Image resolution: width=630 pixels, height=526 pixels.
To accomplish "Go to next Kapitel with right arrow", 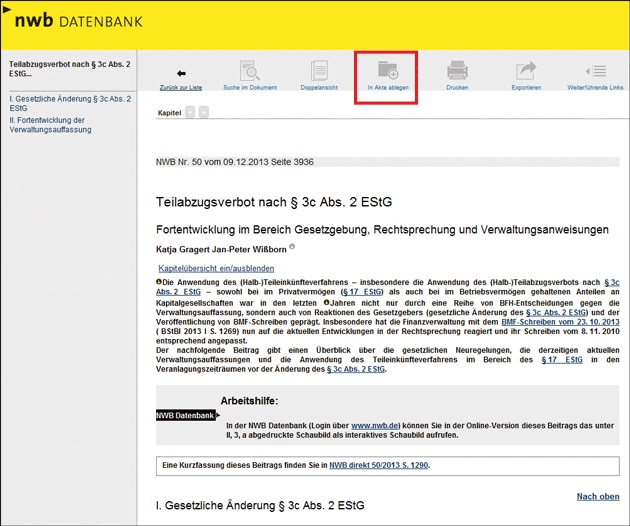I will click(x=204, y=112).
